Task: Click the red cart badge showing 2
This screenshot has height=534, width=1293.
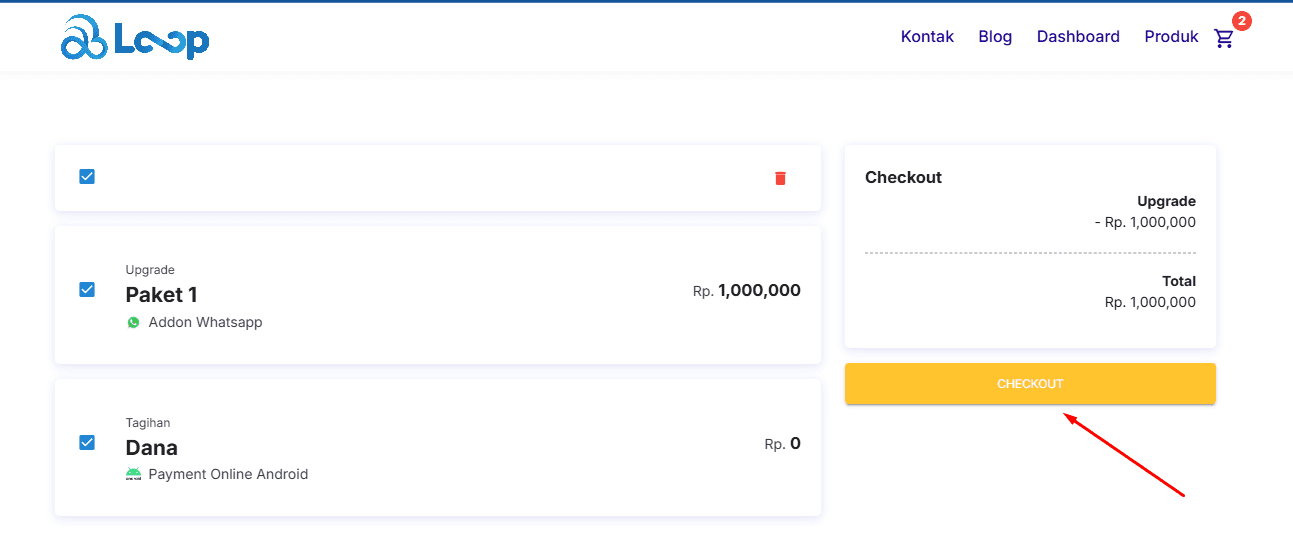Action: [1241, 21]
